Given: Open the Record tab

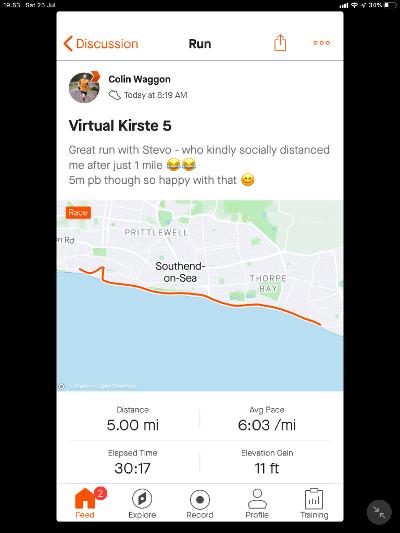Looking at the screenshot, I should (x=200, y=504).
